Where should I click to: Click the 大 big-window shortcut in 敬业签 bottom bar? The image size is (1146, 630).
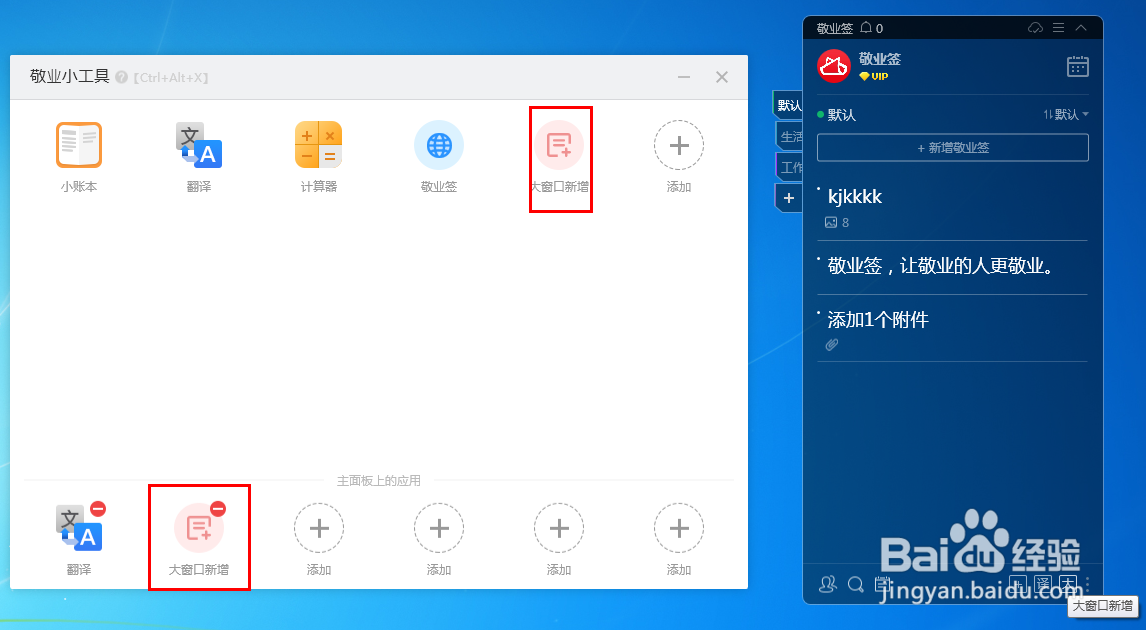tap(1068, 584)
